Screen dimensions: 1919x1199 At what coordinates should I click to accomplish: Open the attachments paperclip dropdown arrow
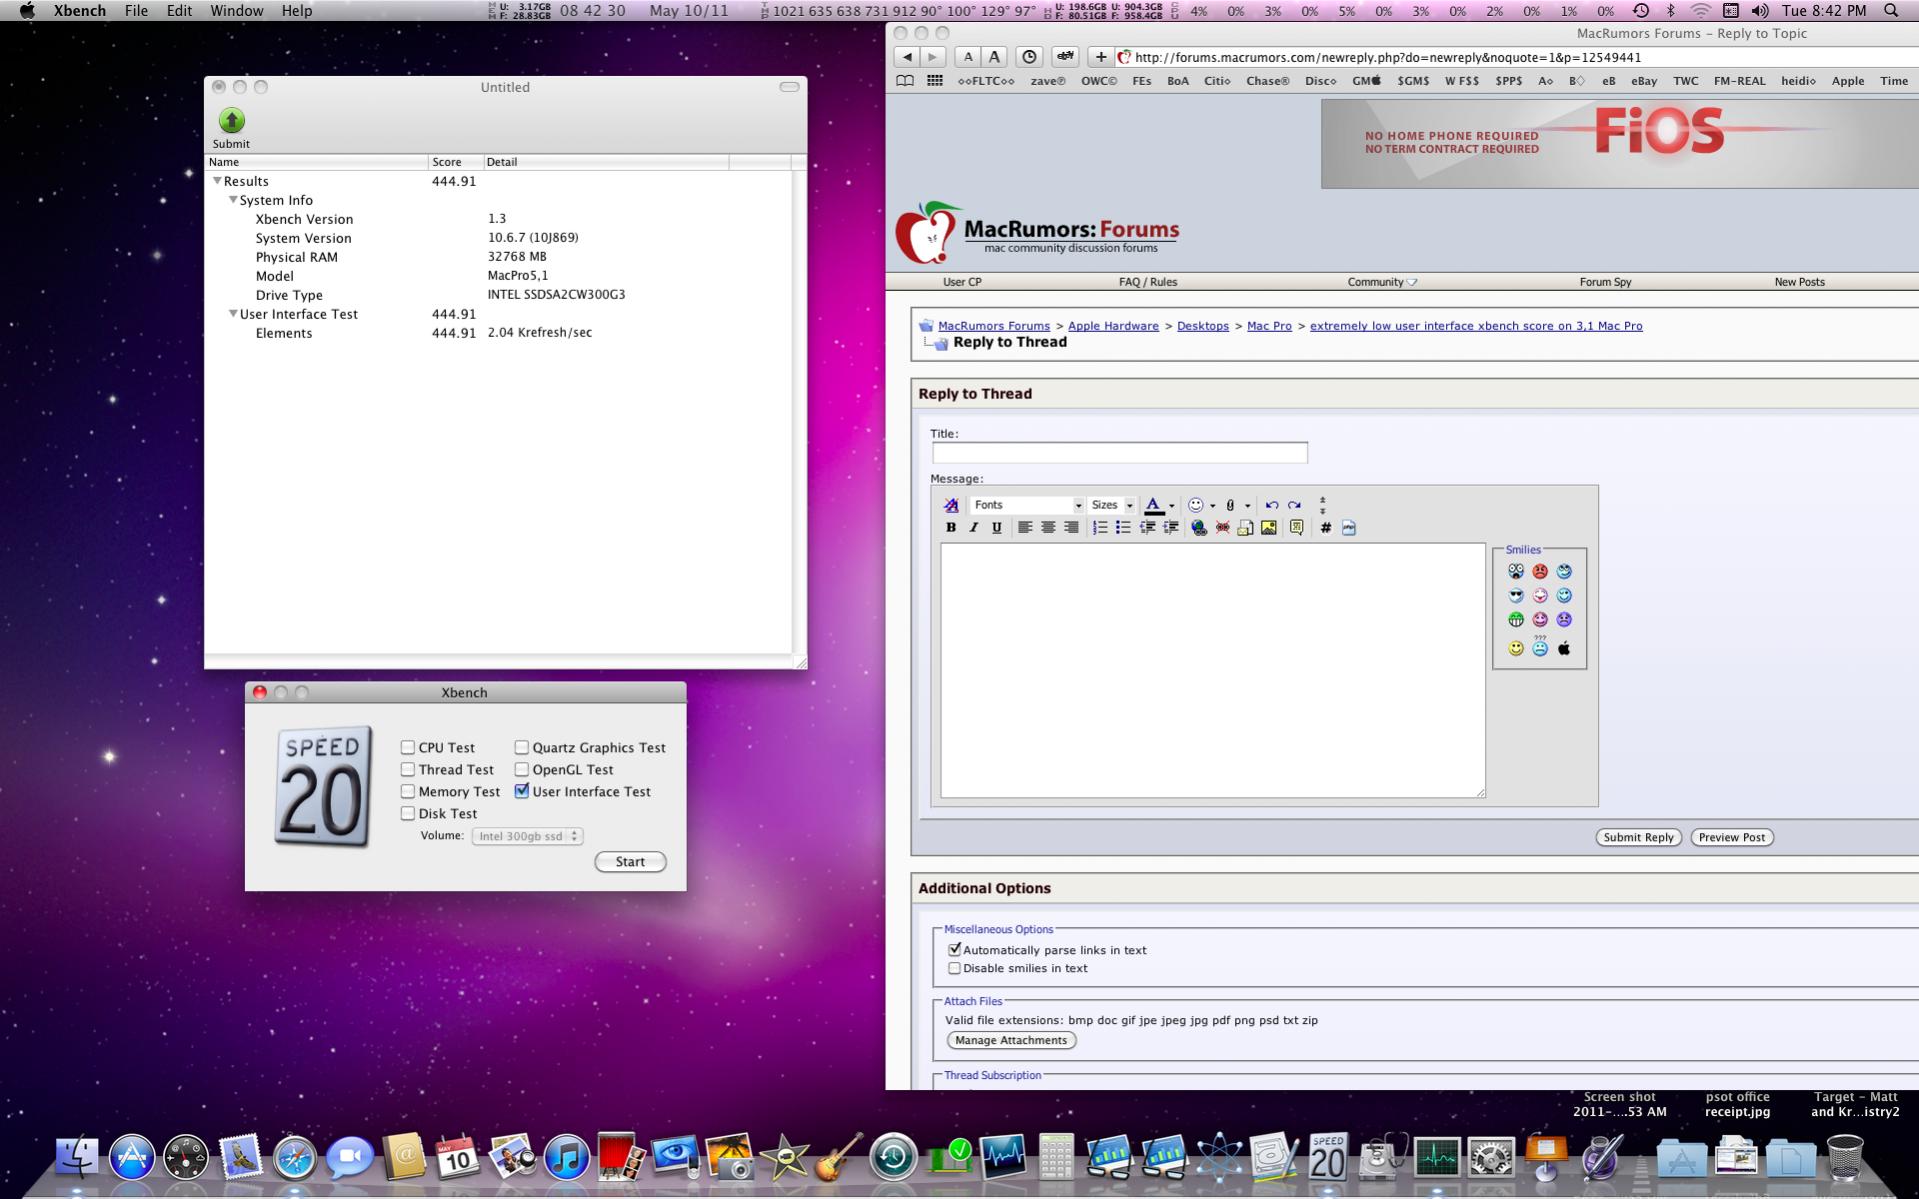[1248, 505]
